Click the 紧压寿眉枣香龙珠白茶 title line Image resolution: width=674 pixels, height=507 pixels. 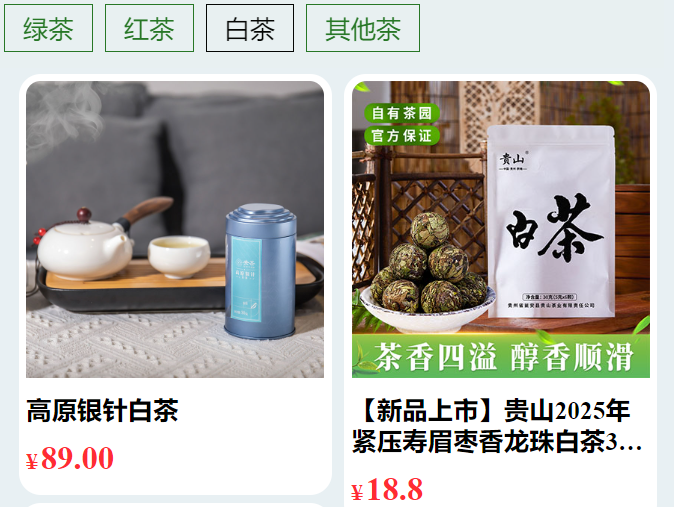pos(496,442)
